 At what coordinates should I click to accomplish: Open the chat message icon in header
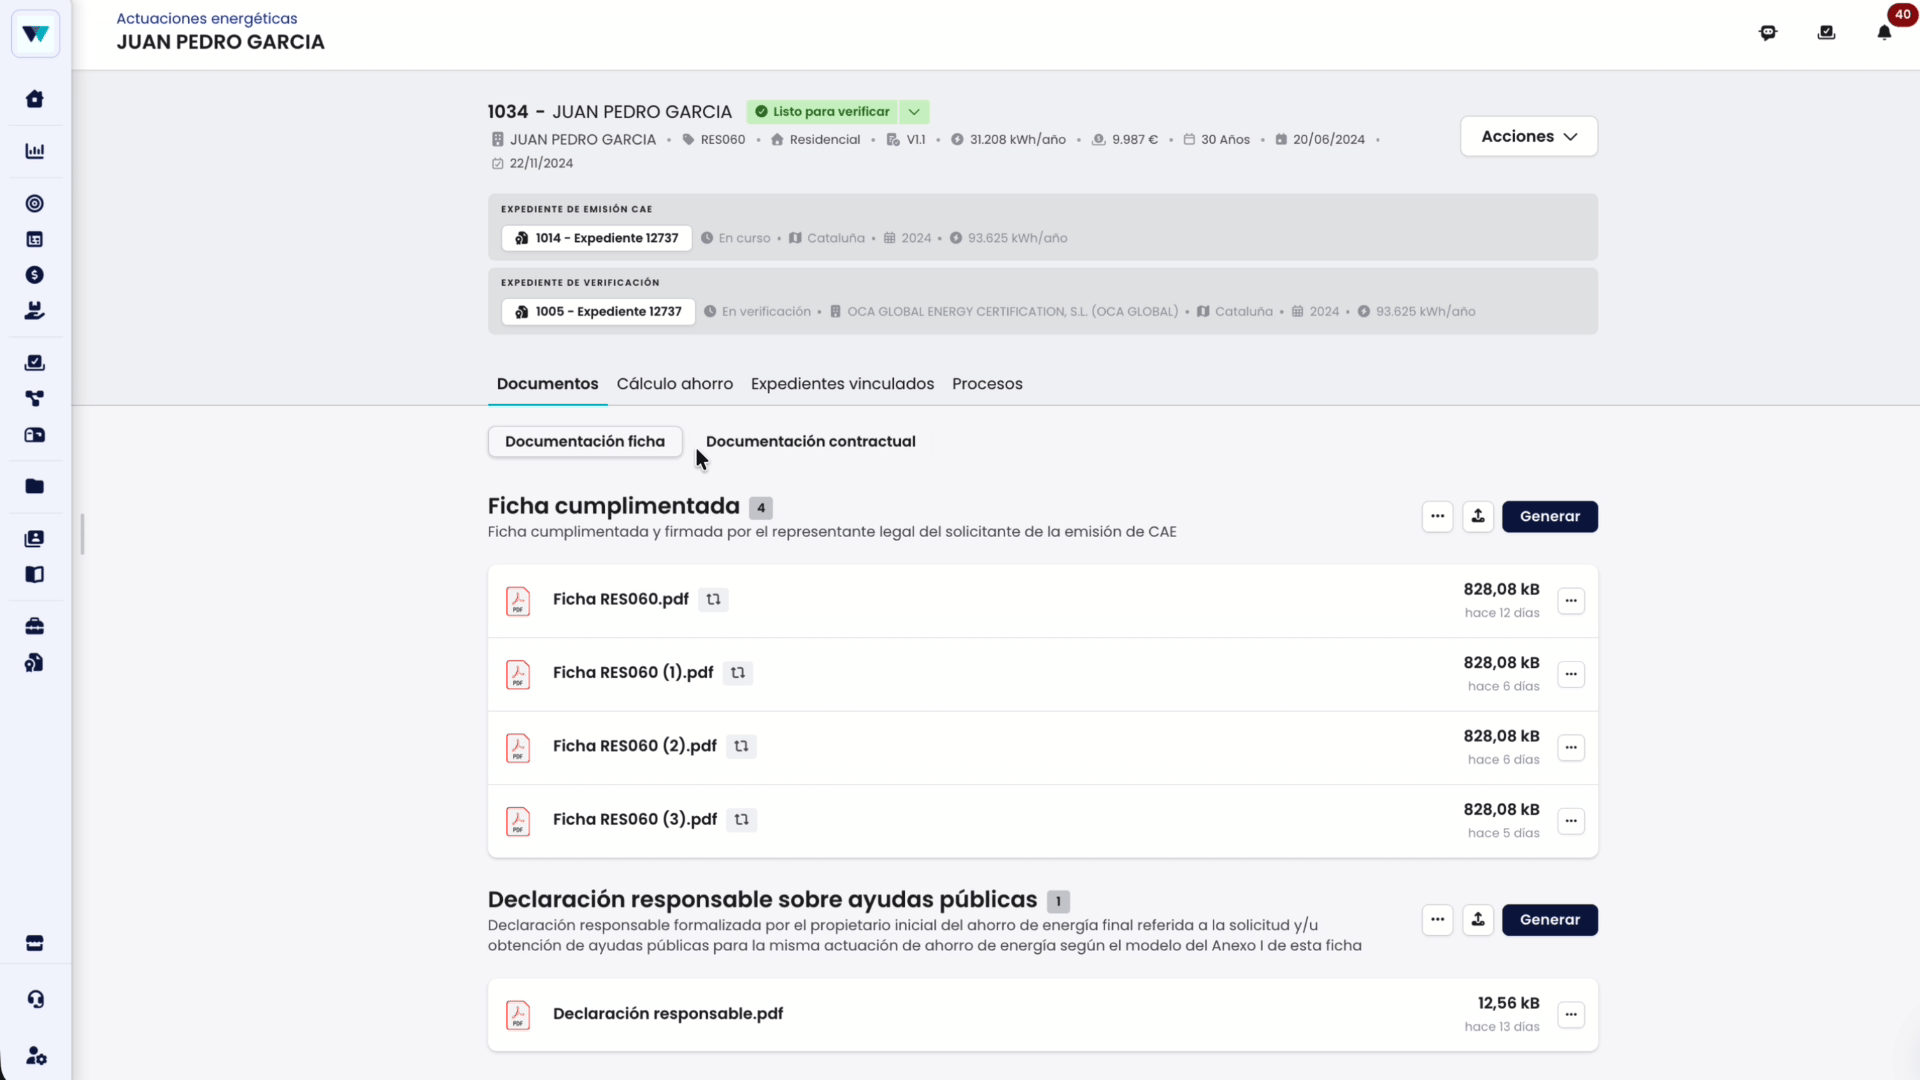[x=1768, y=32]
